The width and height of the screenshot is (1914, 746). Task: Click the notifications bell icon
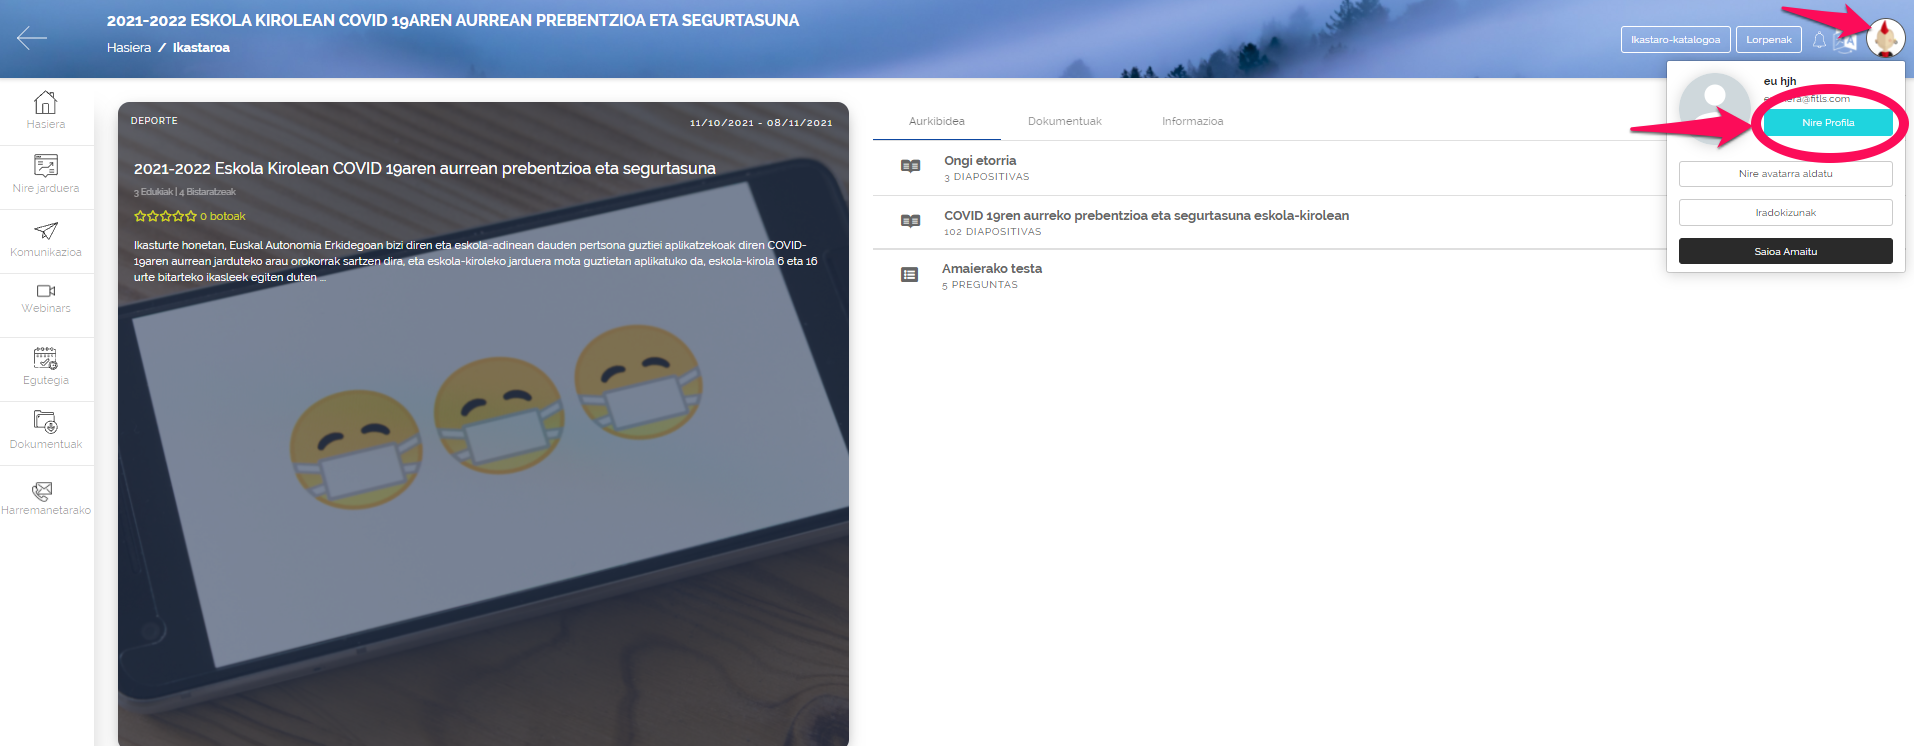point(1819,40)
